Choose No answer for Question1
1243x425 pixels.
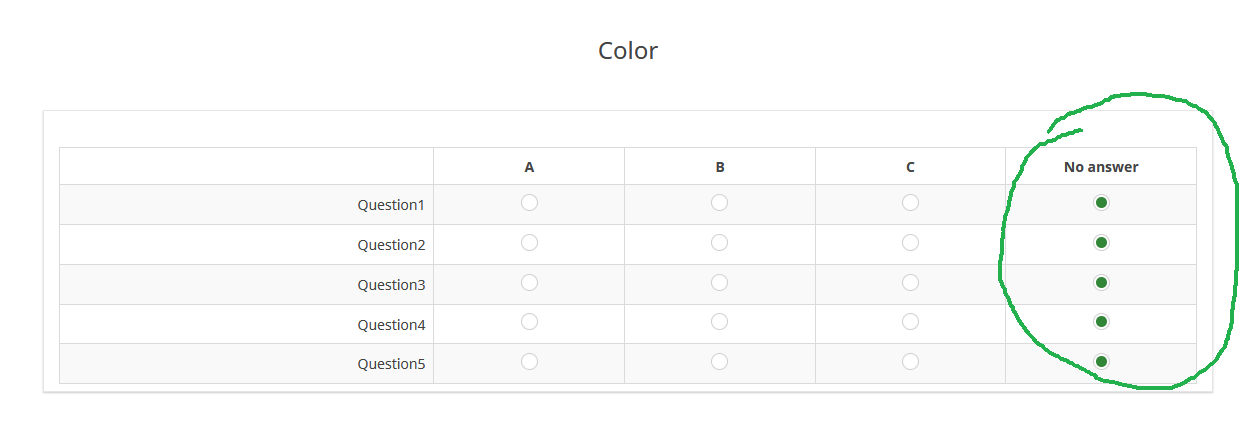pyautogui.click(x=1101, y=203)
